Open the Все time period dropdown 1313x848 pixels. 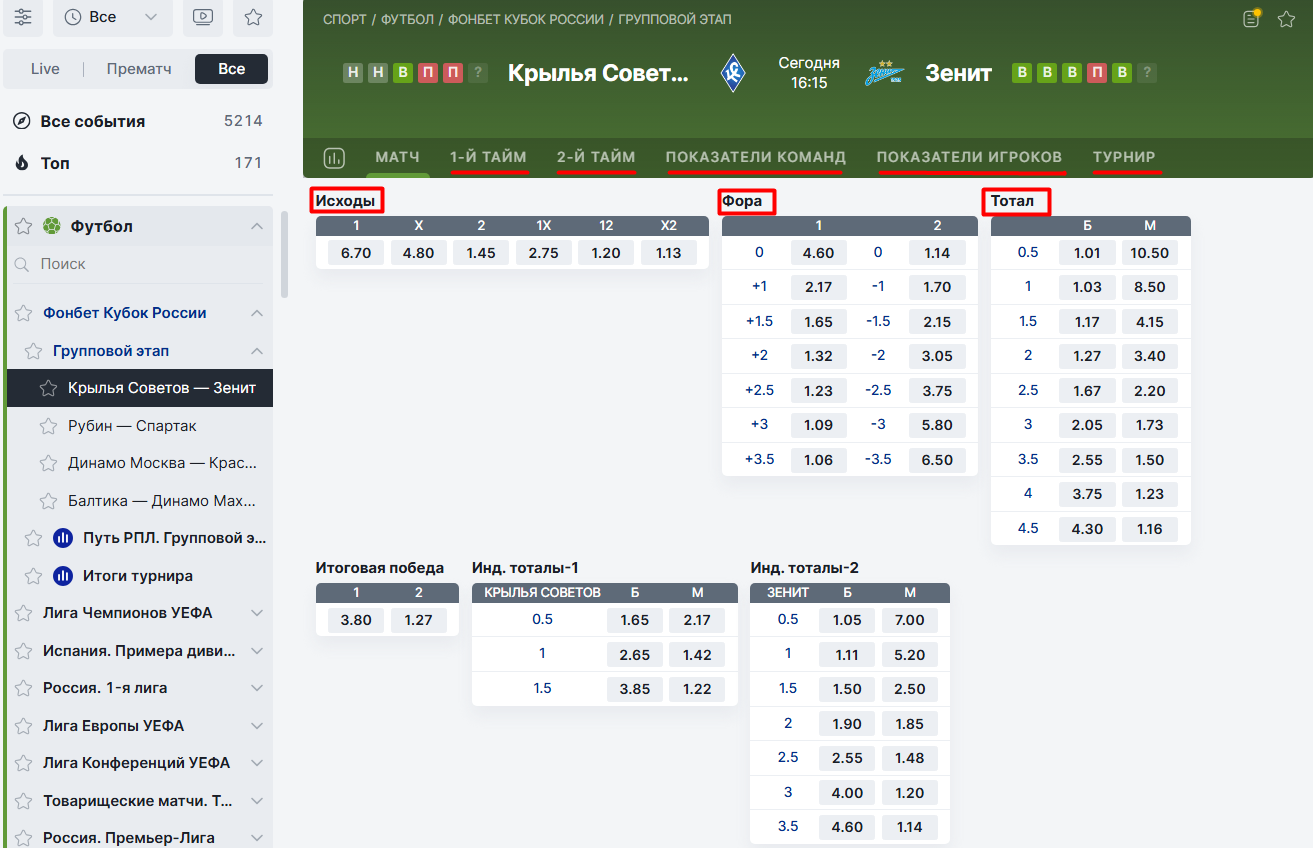click(112, 17)
